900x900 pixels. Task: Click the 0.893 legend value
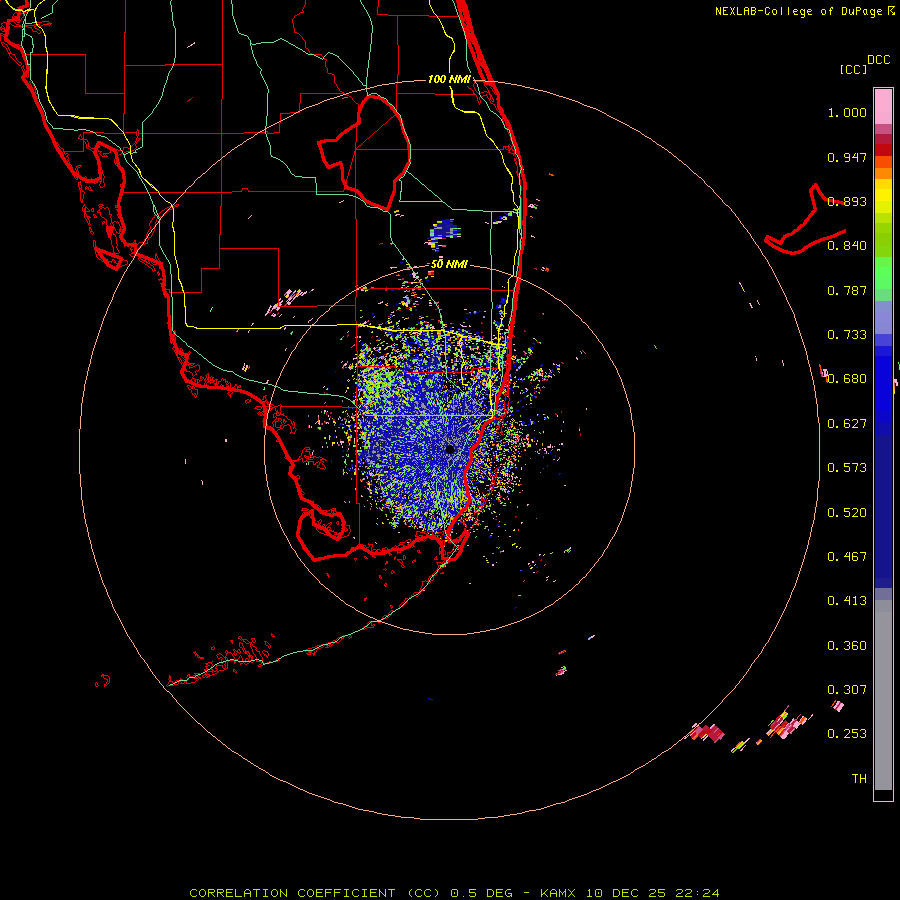click(x=847, y=201)
